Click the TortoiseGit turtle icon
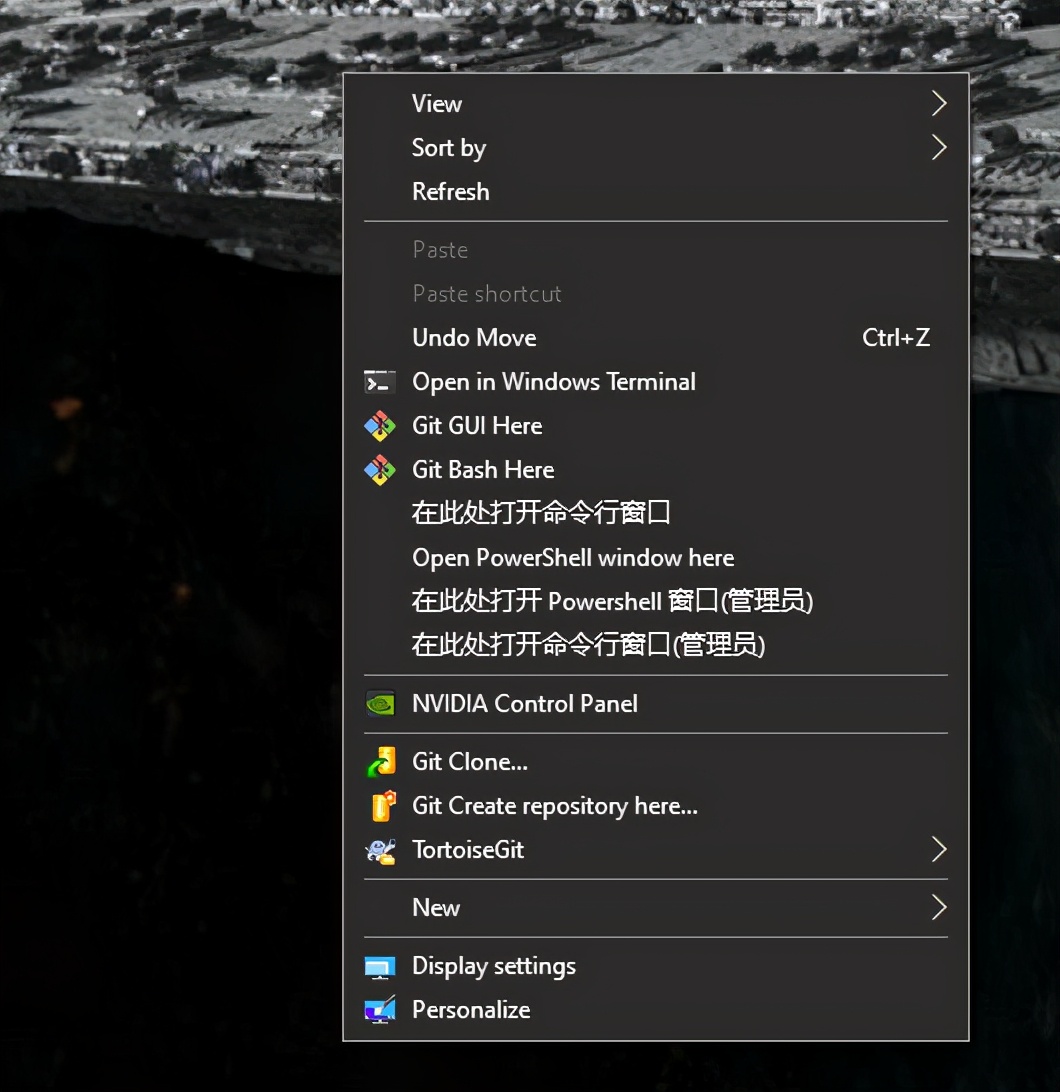The width and height of the screenshot is (1060, 1092). 381,849
